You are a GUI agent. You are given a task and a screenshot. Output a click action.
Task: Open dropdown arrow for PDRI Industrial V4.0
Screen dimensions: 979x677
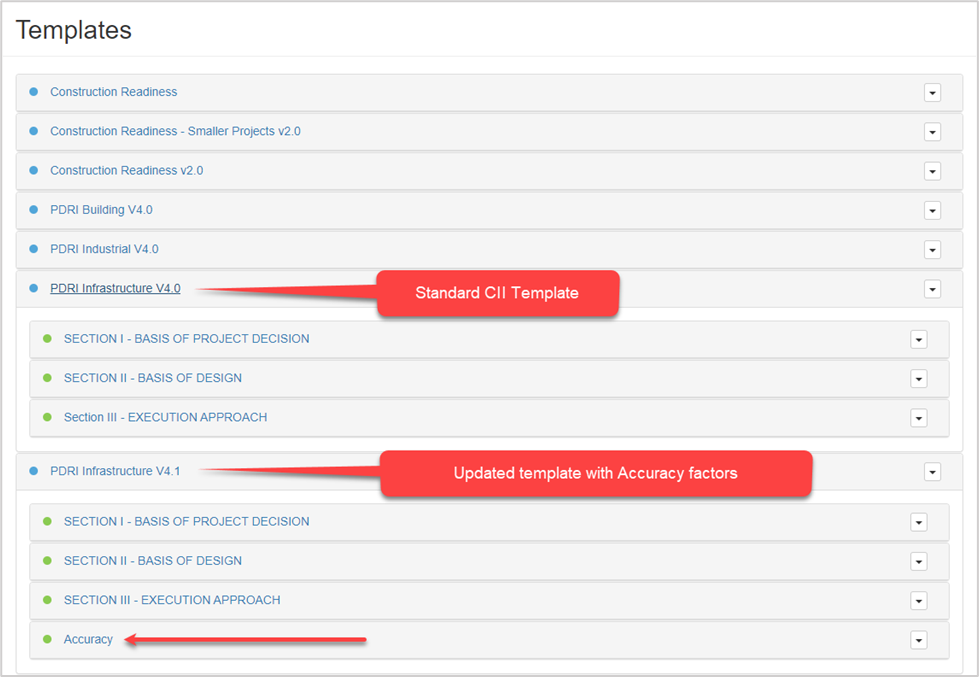click(932, 250)
